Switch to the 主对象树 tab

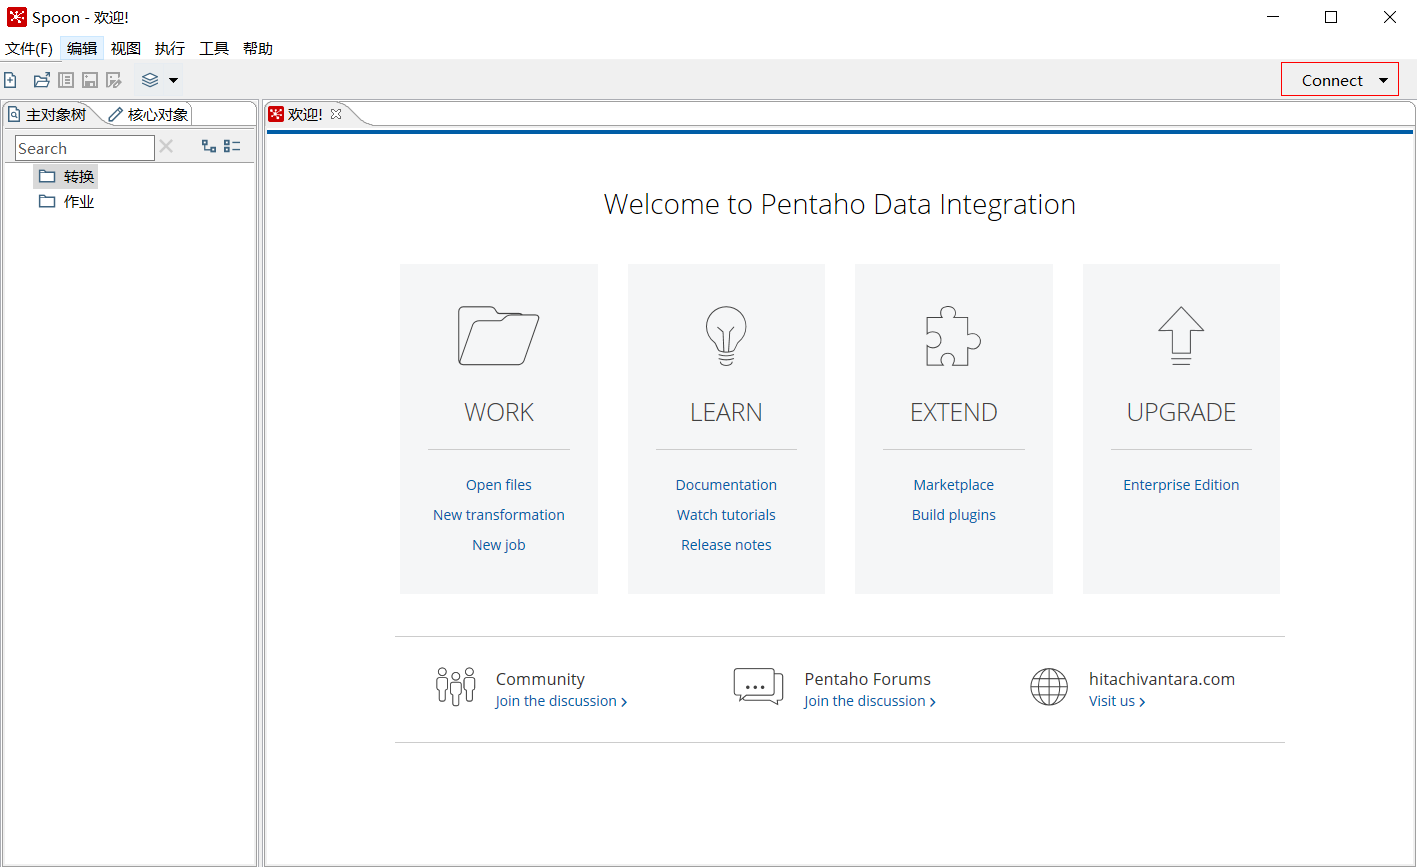48,114
